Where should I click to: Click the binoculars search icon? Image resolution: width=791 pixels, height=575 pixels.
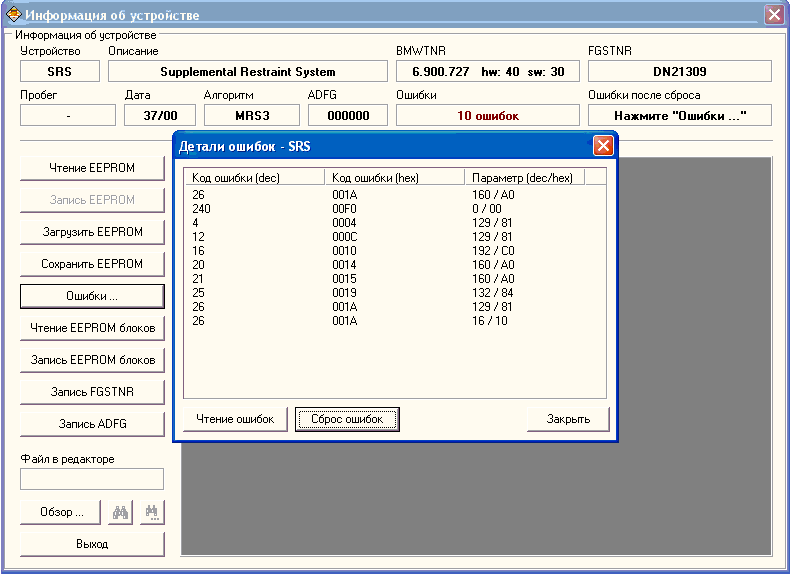pos(121,512)
